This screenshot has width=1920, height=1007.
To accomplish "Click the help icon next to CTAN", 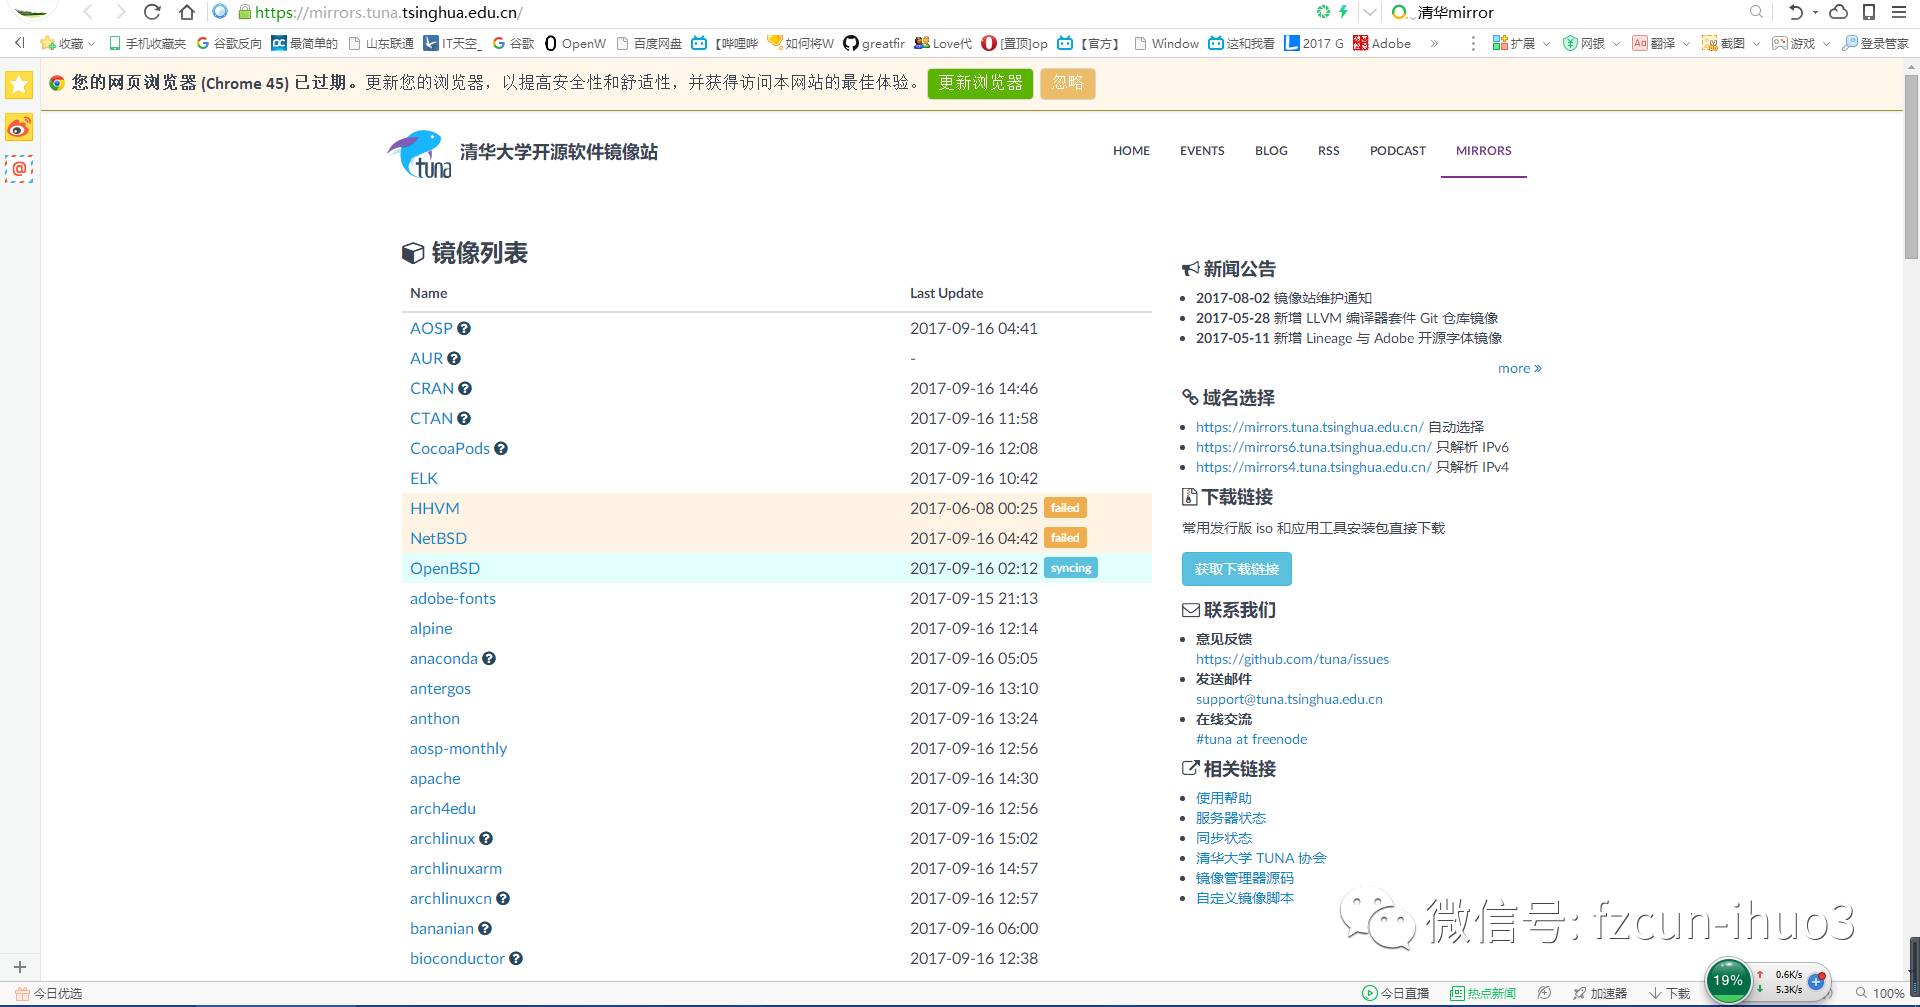I will [464, 418].
